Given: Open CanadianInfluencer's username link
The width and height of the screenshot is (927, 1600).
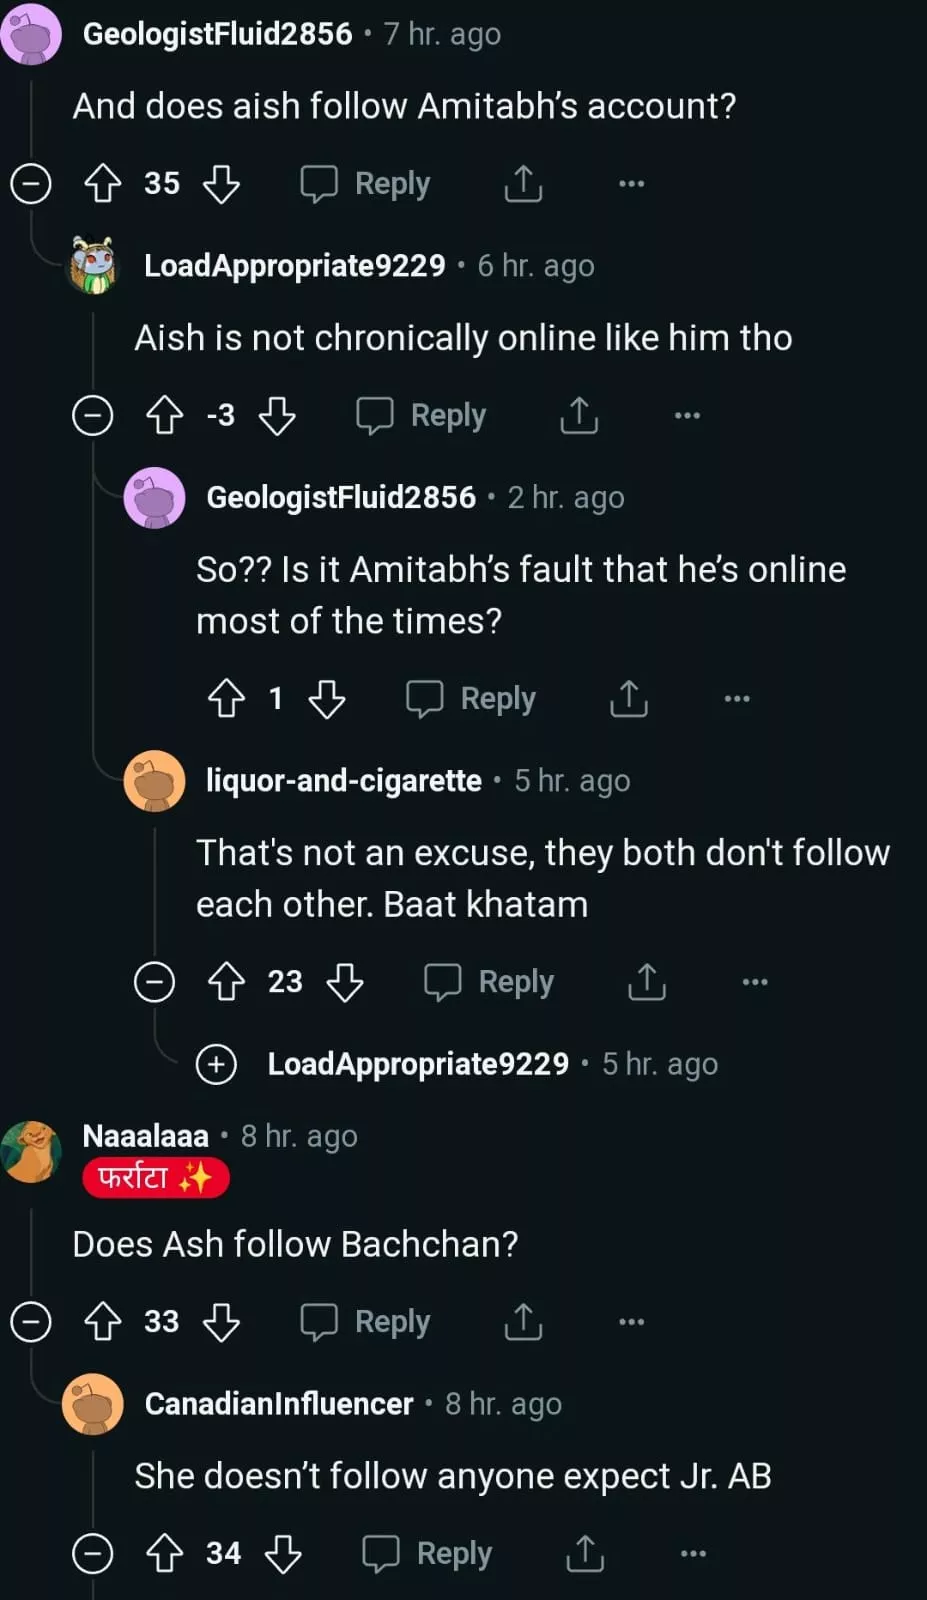Looking at the screenshot, I should tap(278, 1404).
